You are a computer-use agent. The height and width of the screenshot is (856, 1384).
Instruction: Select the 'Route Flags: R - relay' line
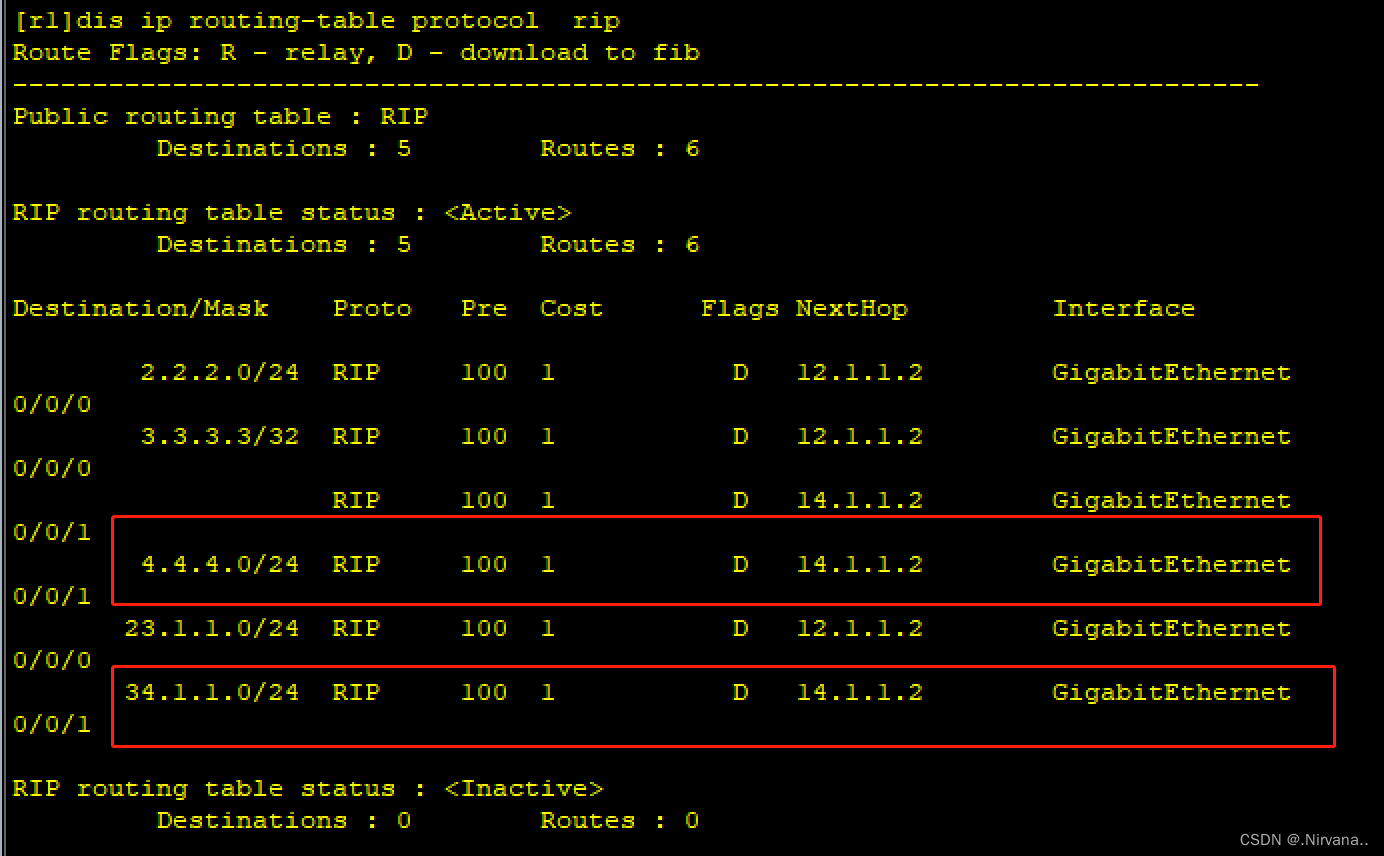(x=356, y=53)
